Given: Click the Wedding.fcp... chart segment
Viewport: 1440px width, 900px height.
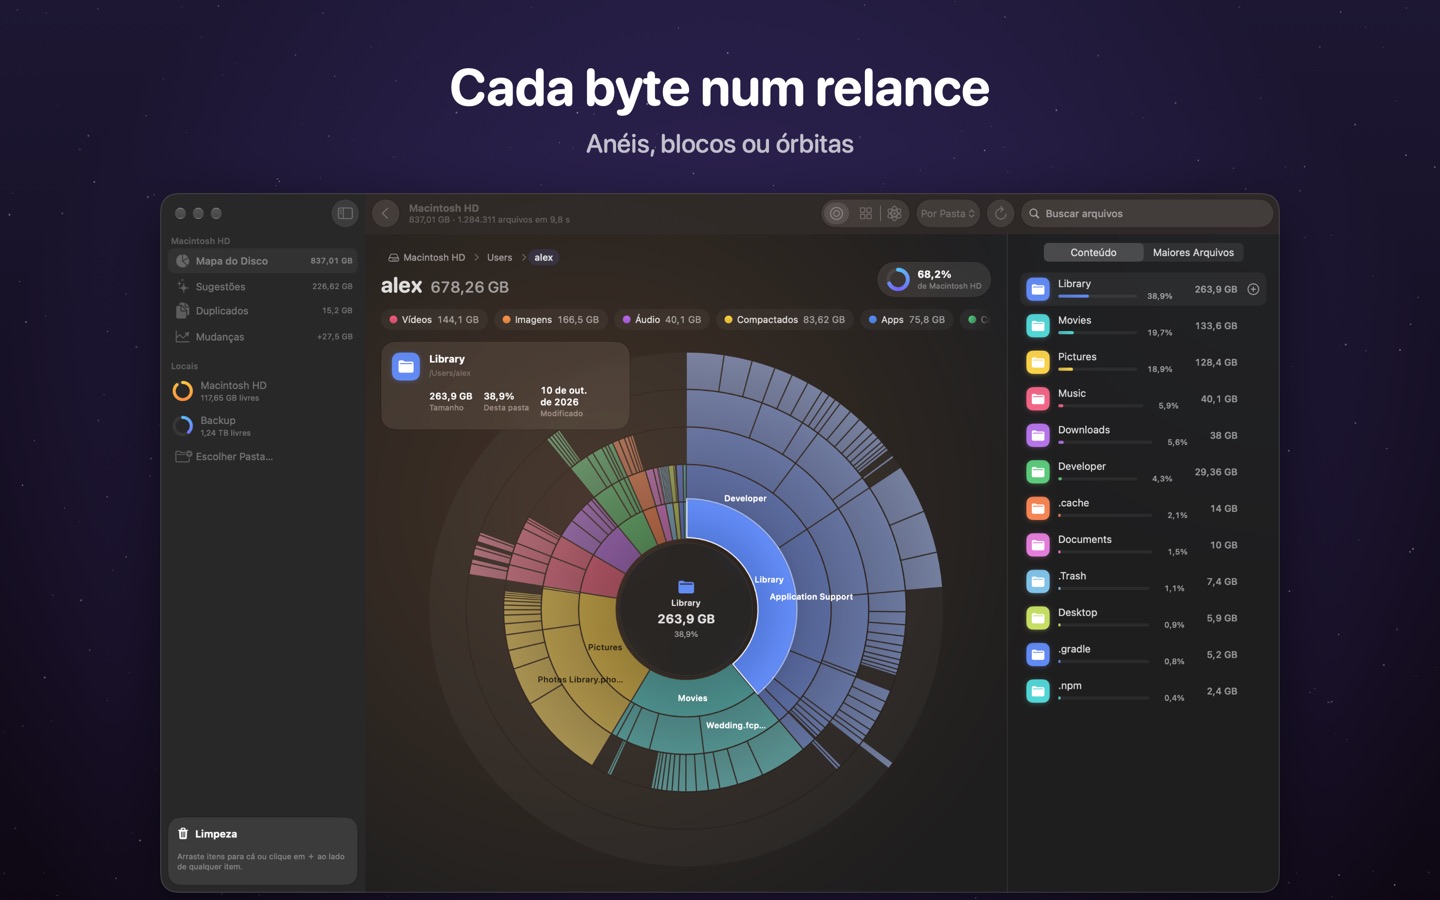Looking at the screenshot, I should (735, 725).
